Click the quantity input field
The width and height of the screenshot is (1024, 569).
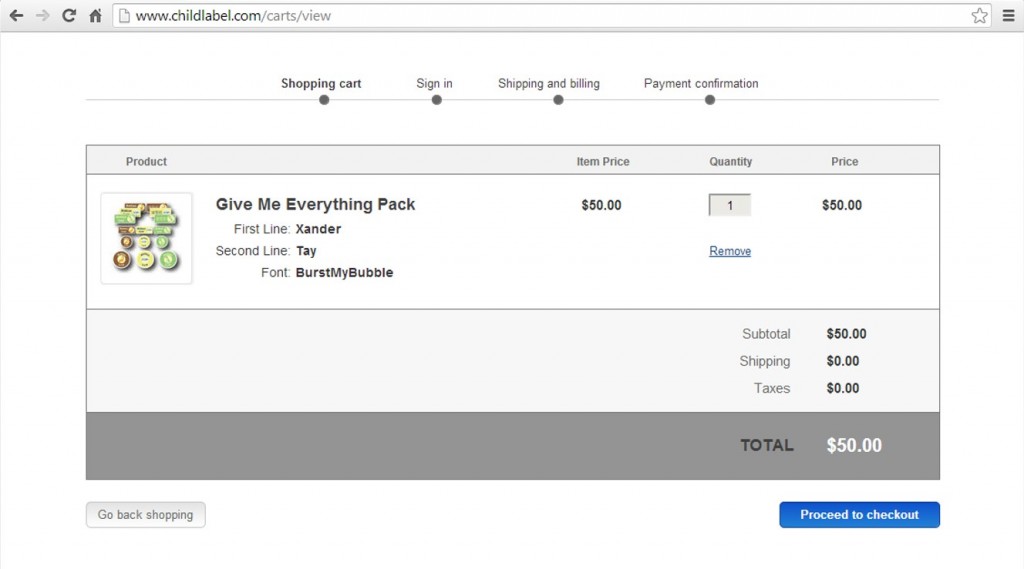(x=729, y=205)
